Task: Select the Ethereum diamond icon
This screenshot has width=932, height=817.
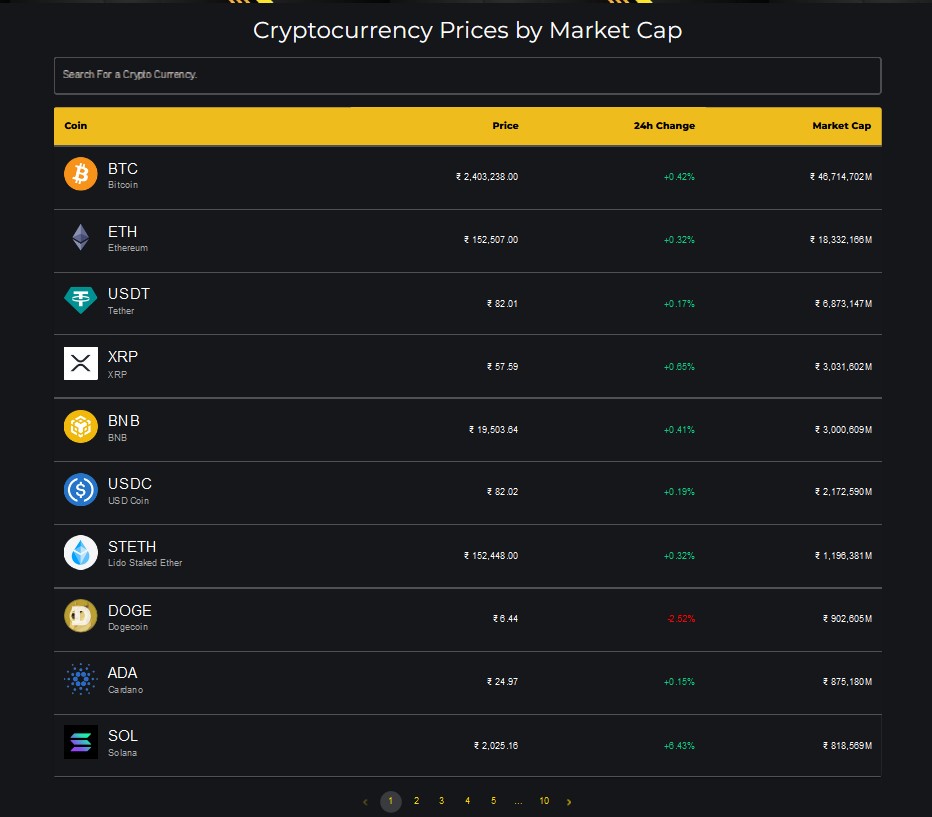Action: (x=81, y=237)
